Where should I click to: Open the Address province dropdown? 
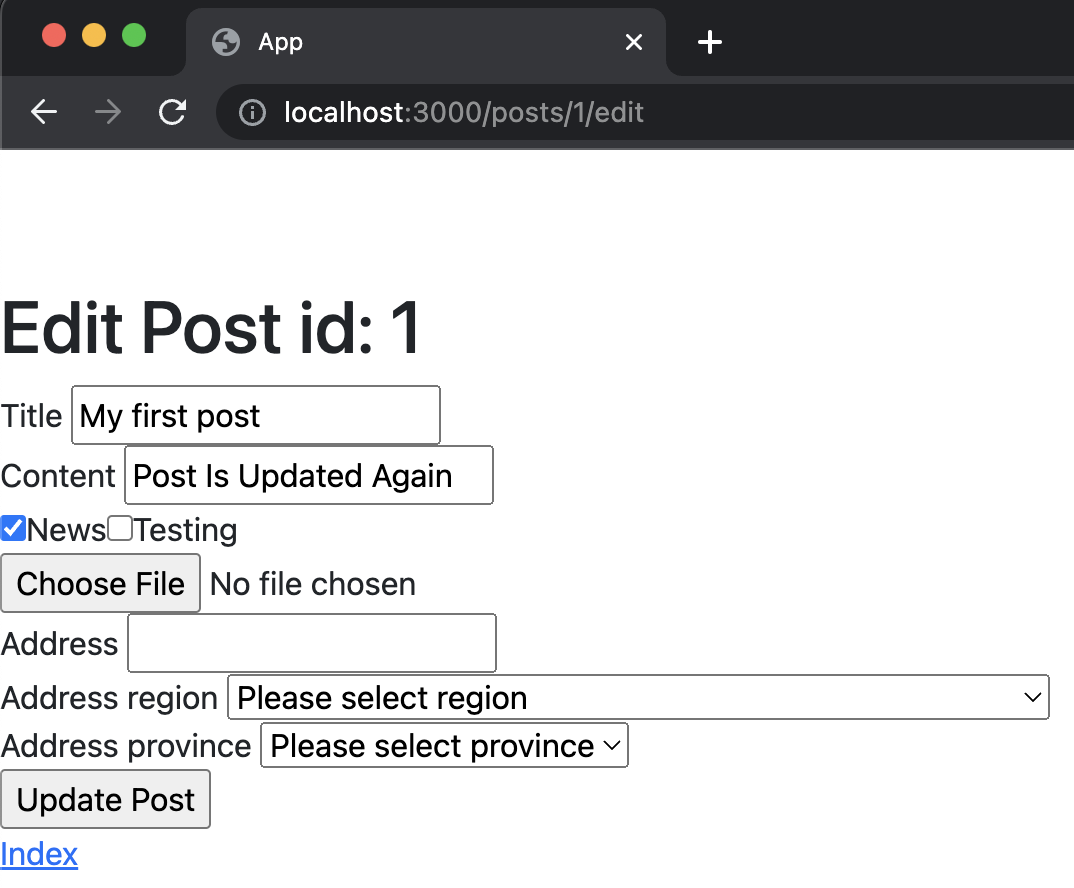pyautogui.click(x=444, y=746)
